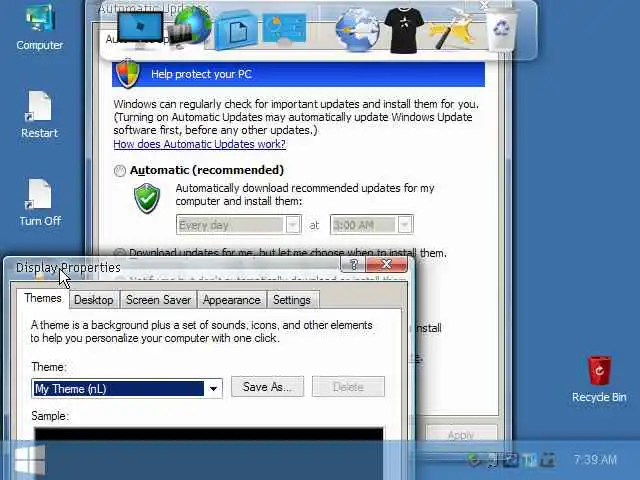This screenshot has height=480, width=640.
Task: Click the light blue TW tray icon
Action: tap(529, 460)
